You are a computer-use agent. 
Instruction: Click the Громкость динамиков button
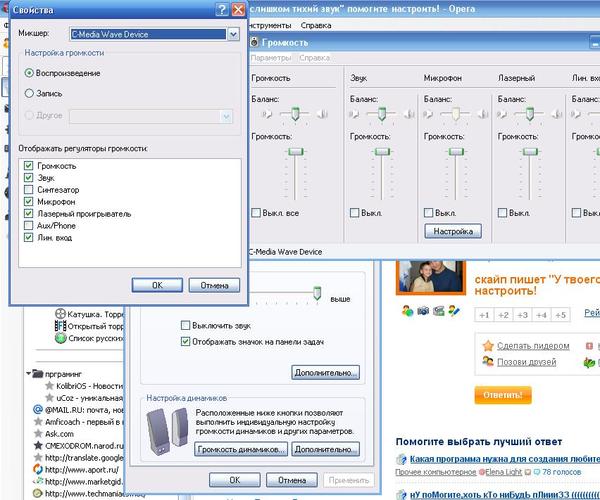(241, 449)
